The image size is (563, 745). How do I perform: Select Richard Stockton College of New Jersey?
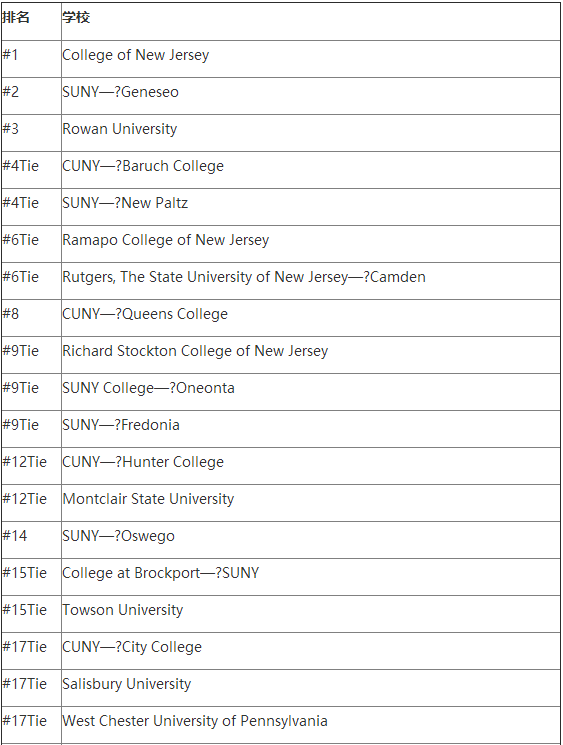pos(195,351)
